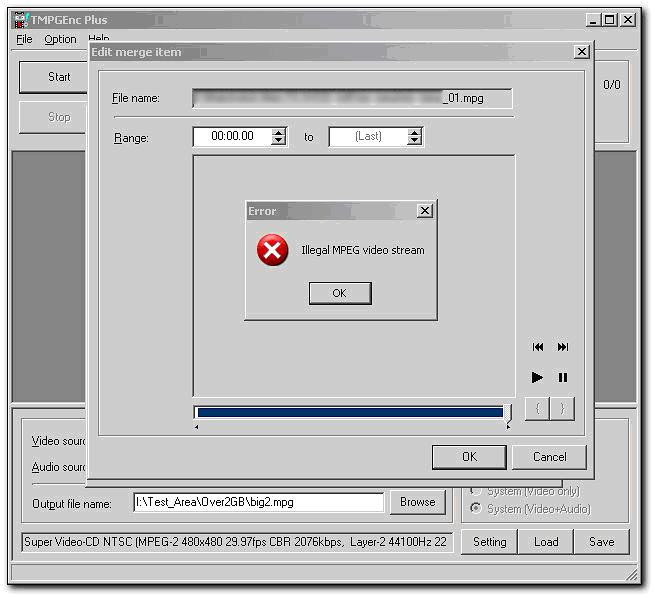Set range end with } button
The width and height of the screenshot is (655, 598).
click(x=562, y=408)
